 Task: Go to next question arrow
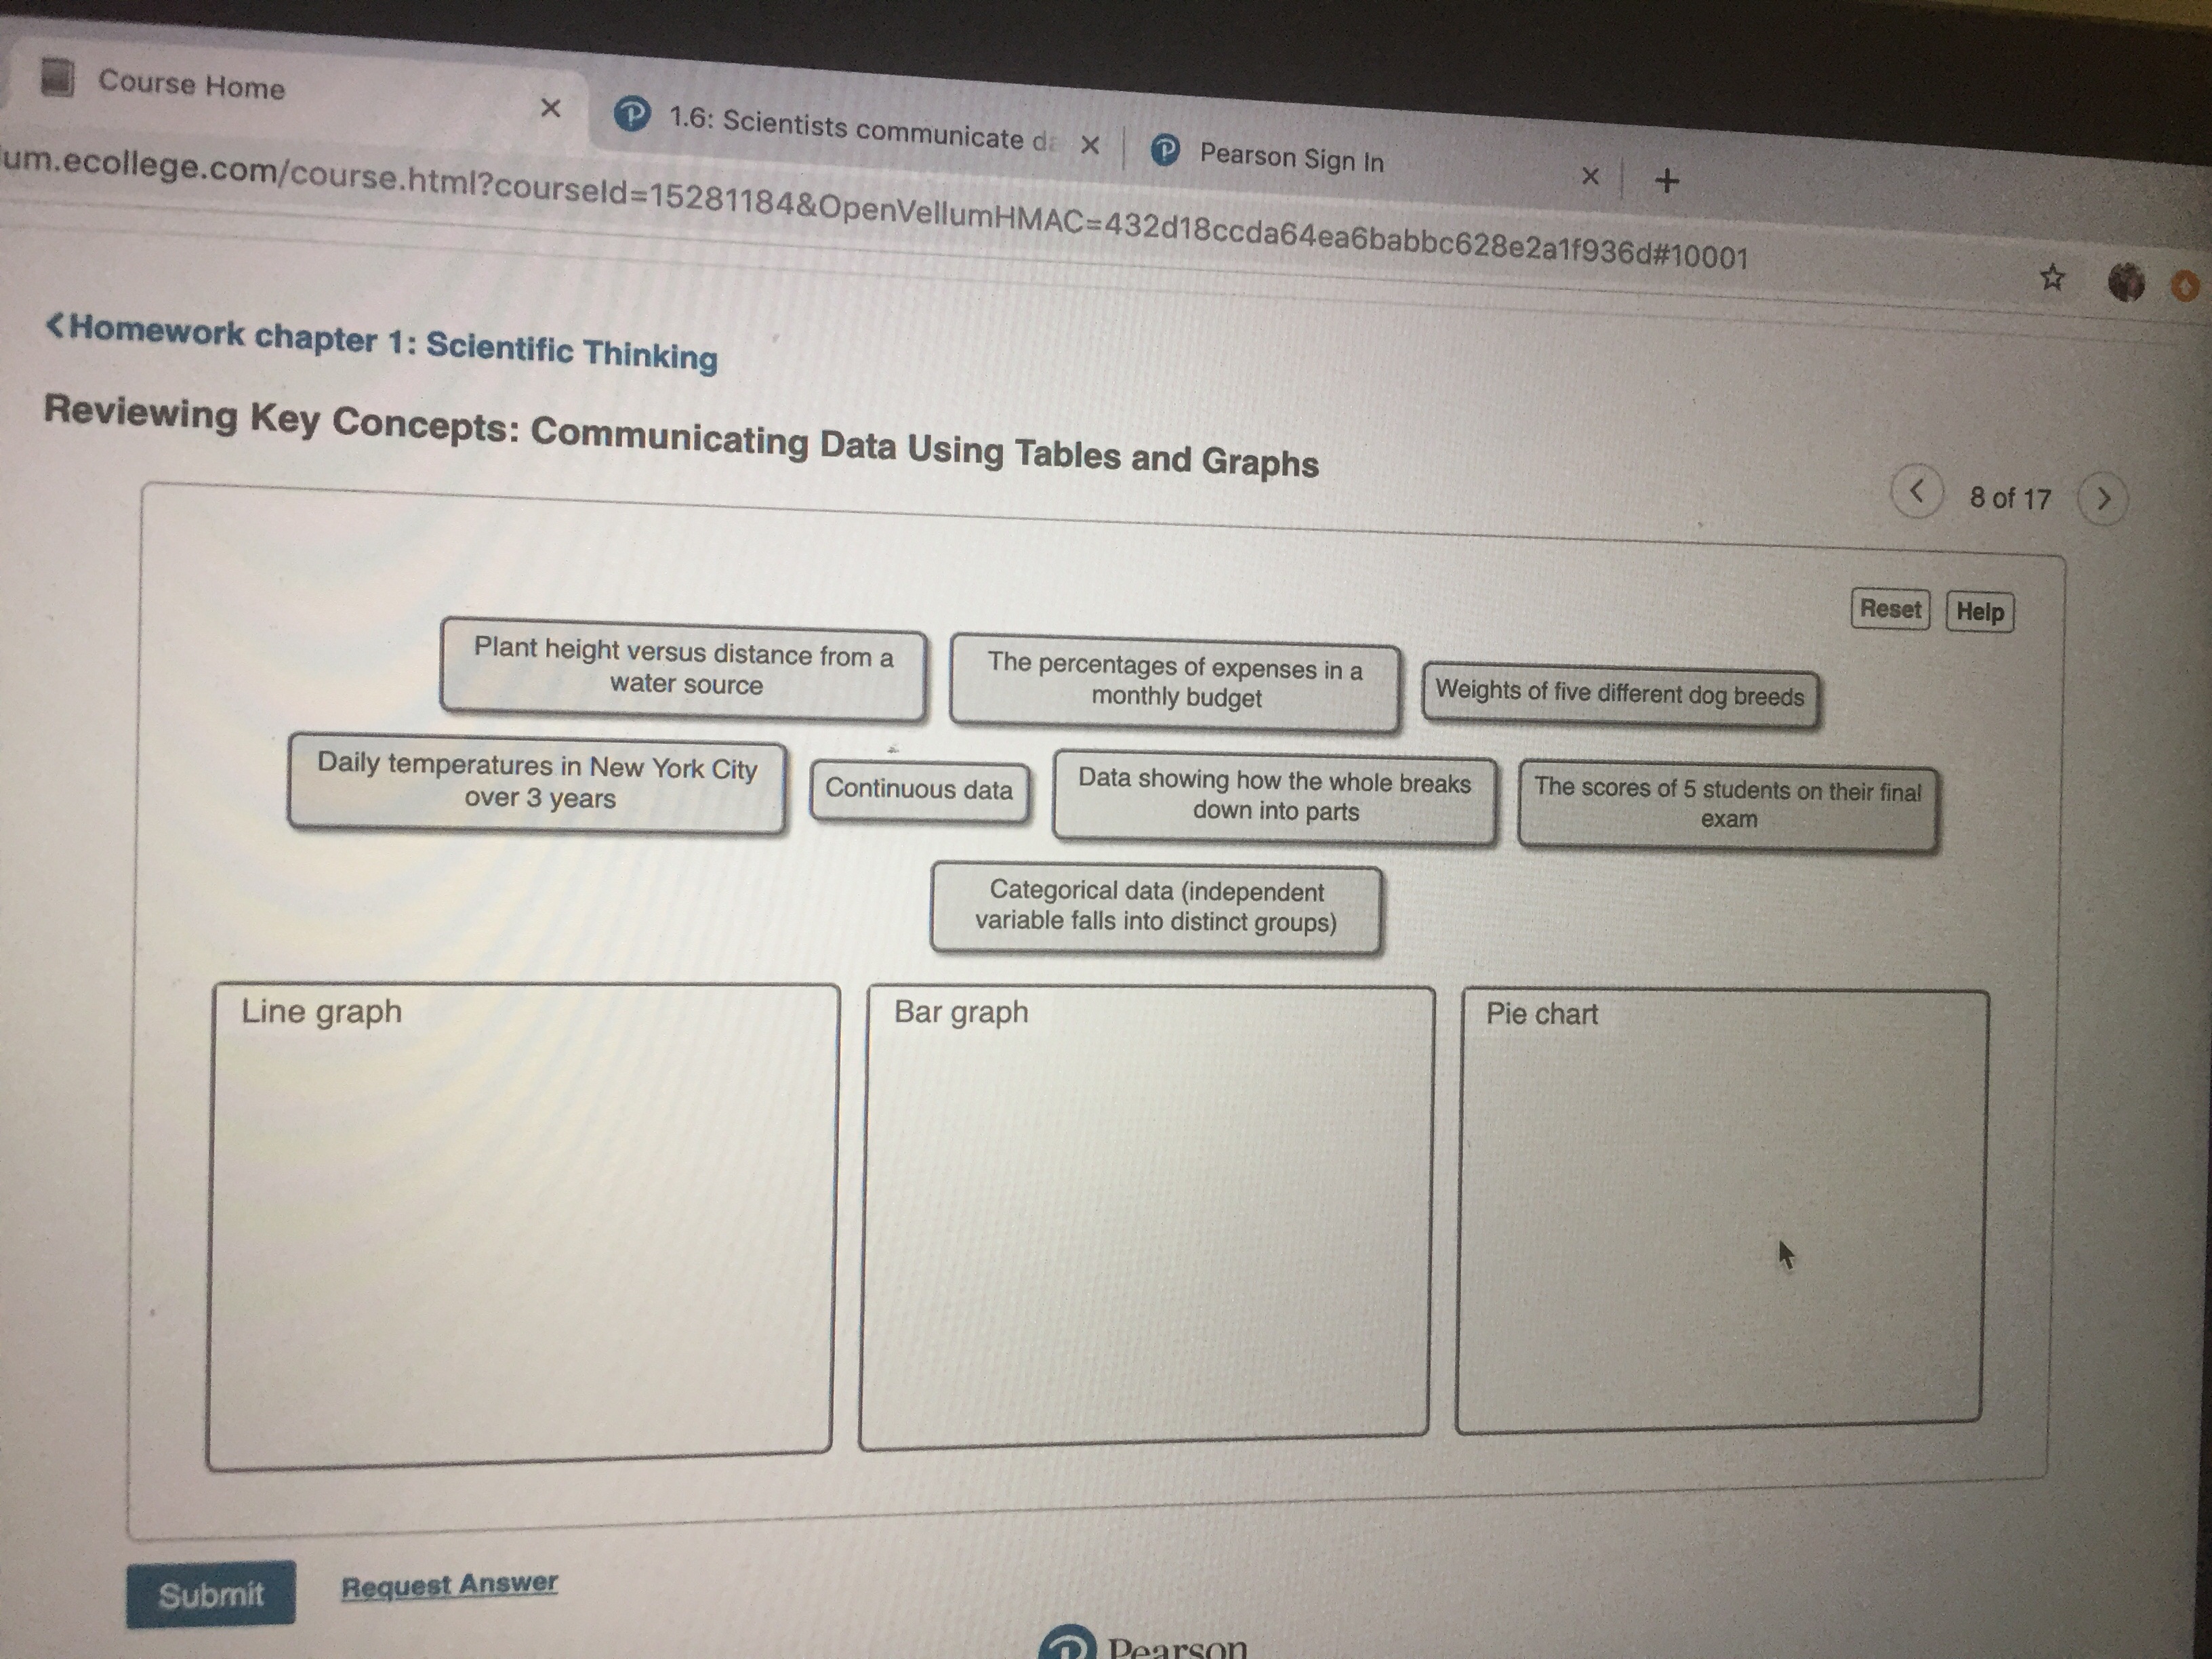2103,498
